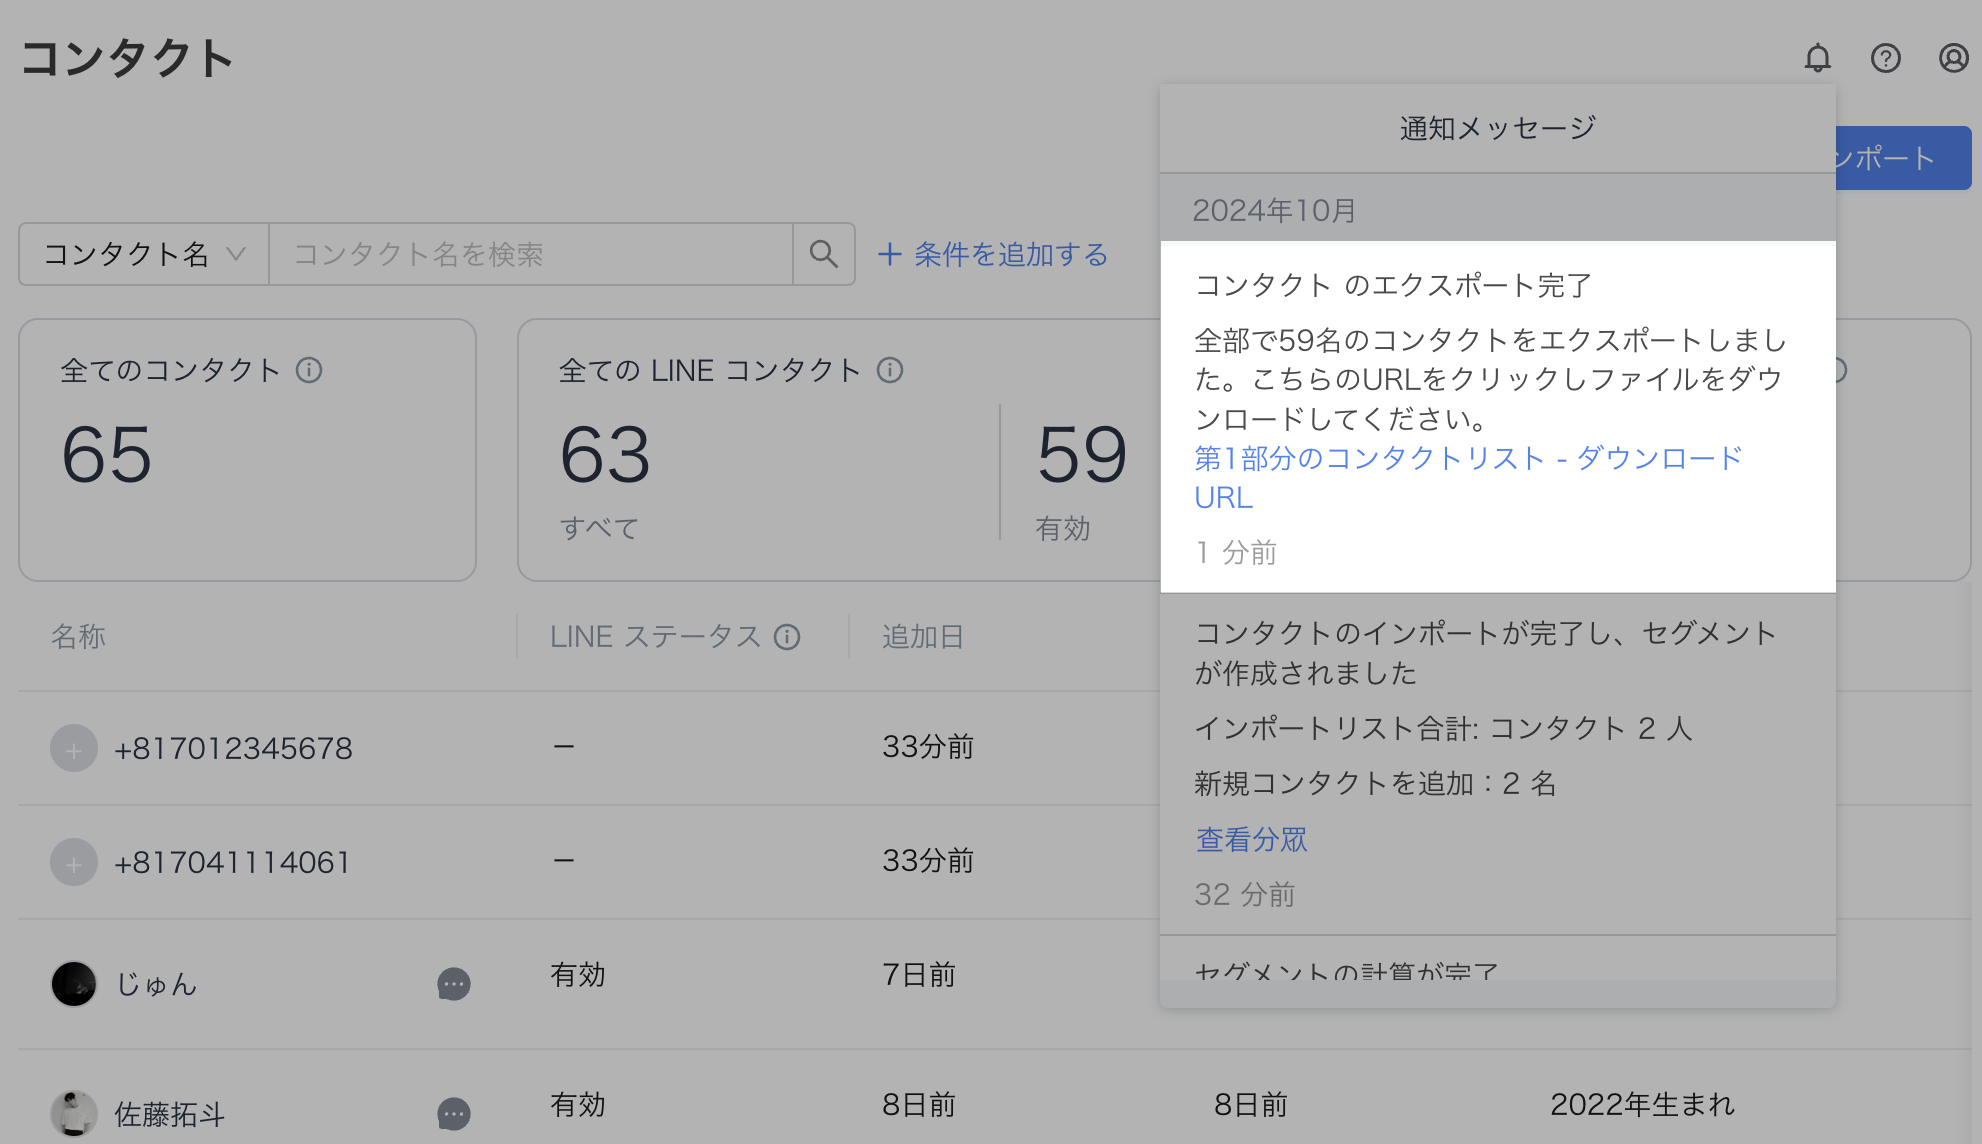Click 条件を追加する link

[993, 254]
